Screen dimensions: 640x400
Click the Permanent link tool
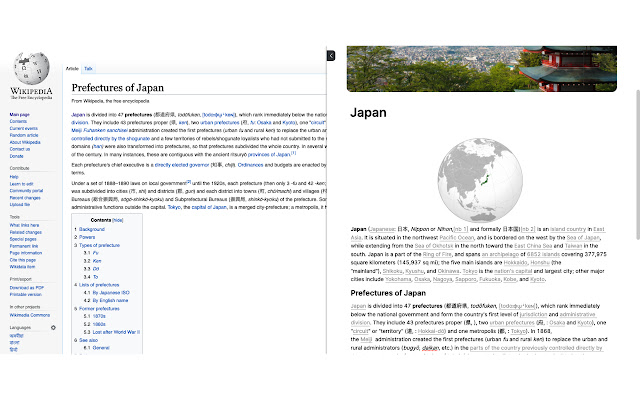(x=24, y=246)
